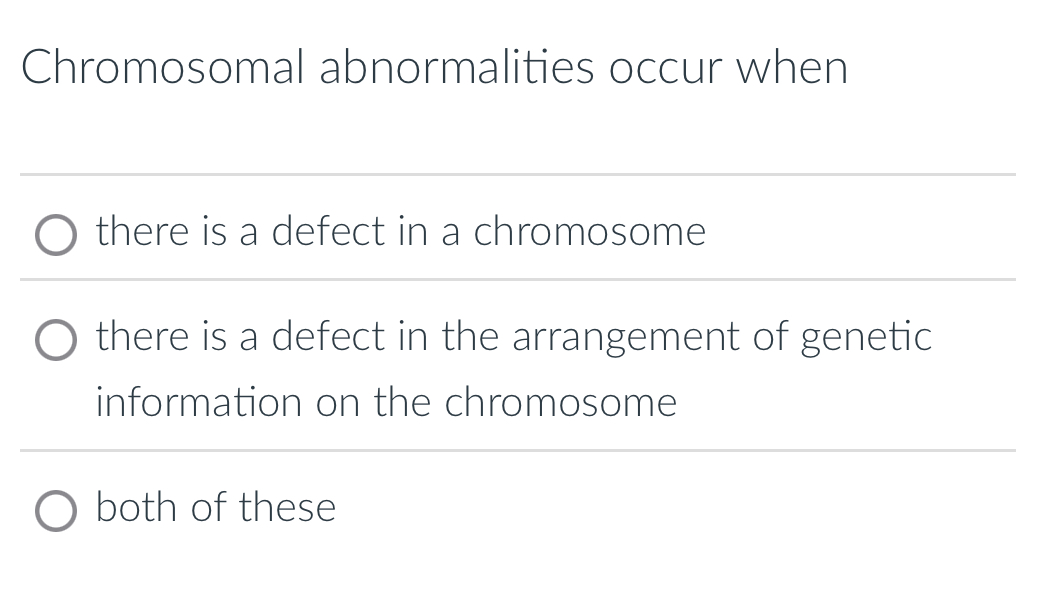The image size is (1050, 604).
Task: Mark the 'arrangement of genetic information' option
Action: coord(55,341)
